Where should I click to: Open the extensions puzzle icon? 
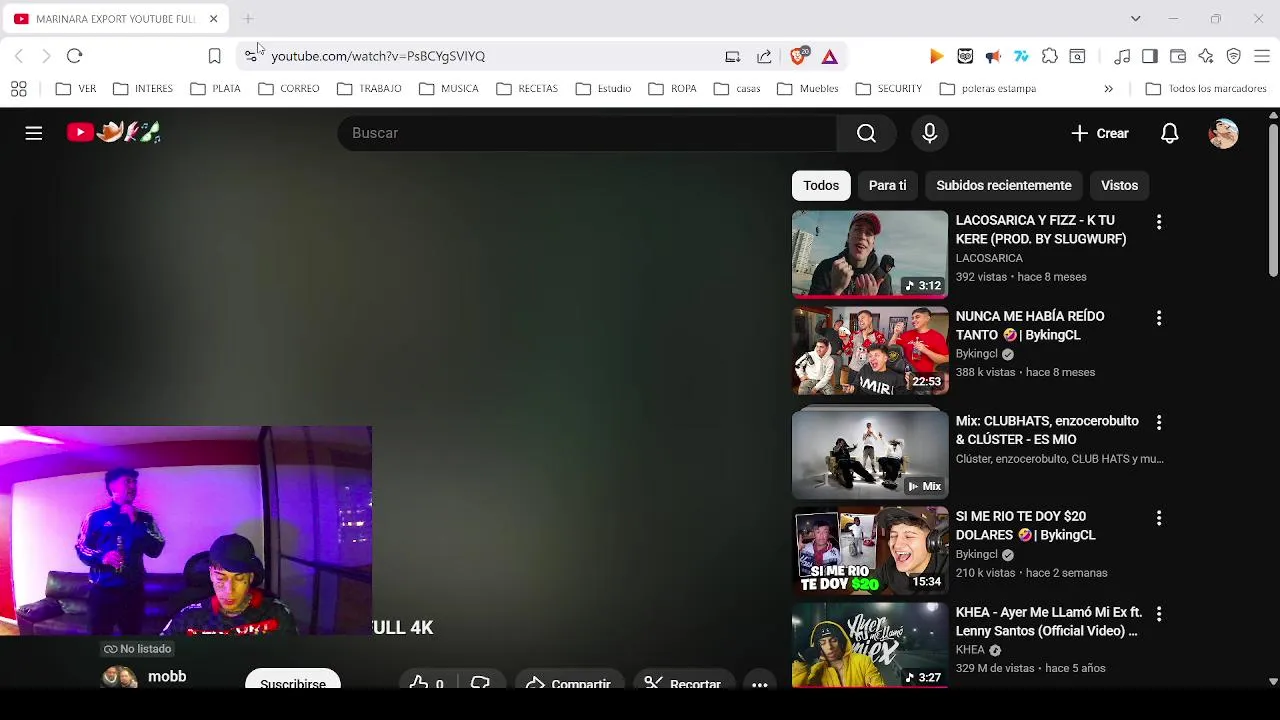(x=1049, y=56)
